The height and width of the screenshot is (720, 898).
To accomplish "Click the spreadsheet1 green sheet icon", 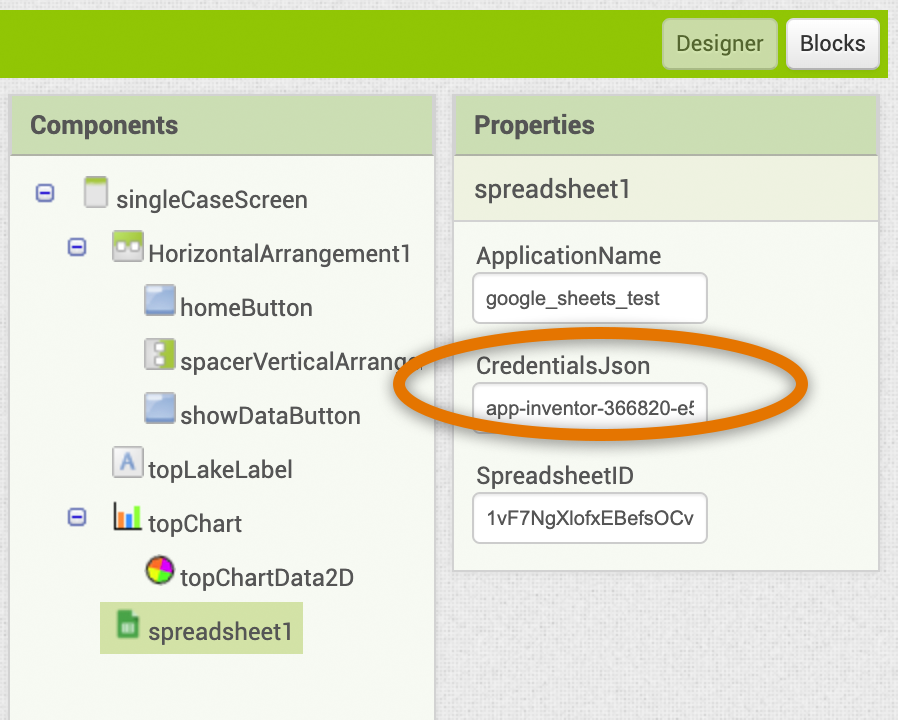I will 128,624.
